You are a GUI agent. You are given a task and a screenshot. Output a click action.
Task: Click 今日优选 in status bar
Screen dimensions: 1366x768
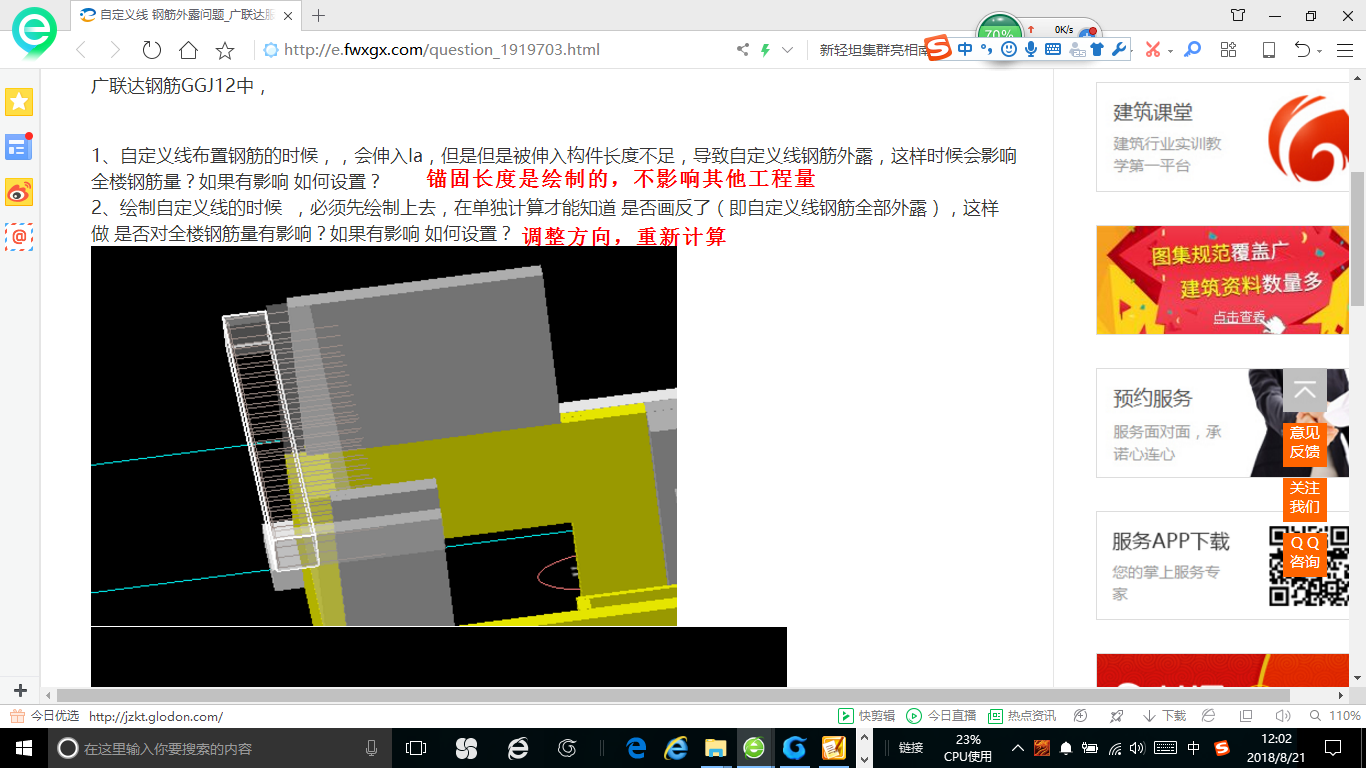[x=44, y=716]
